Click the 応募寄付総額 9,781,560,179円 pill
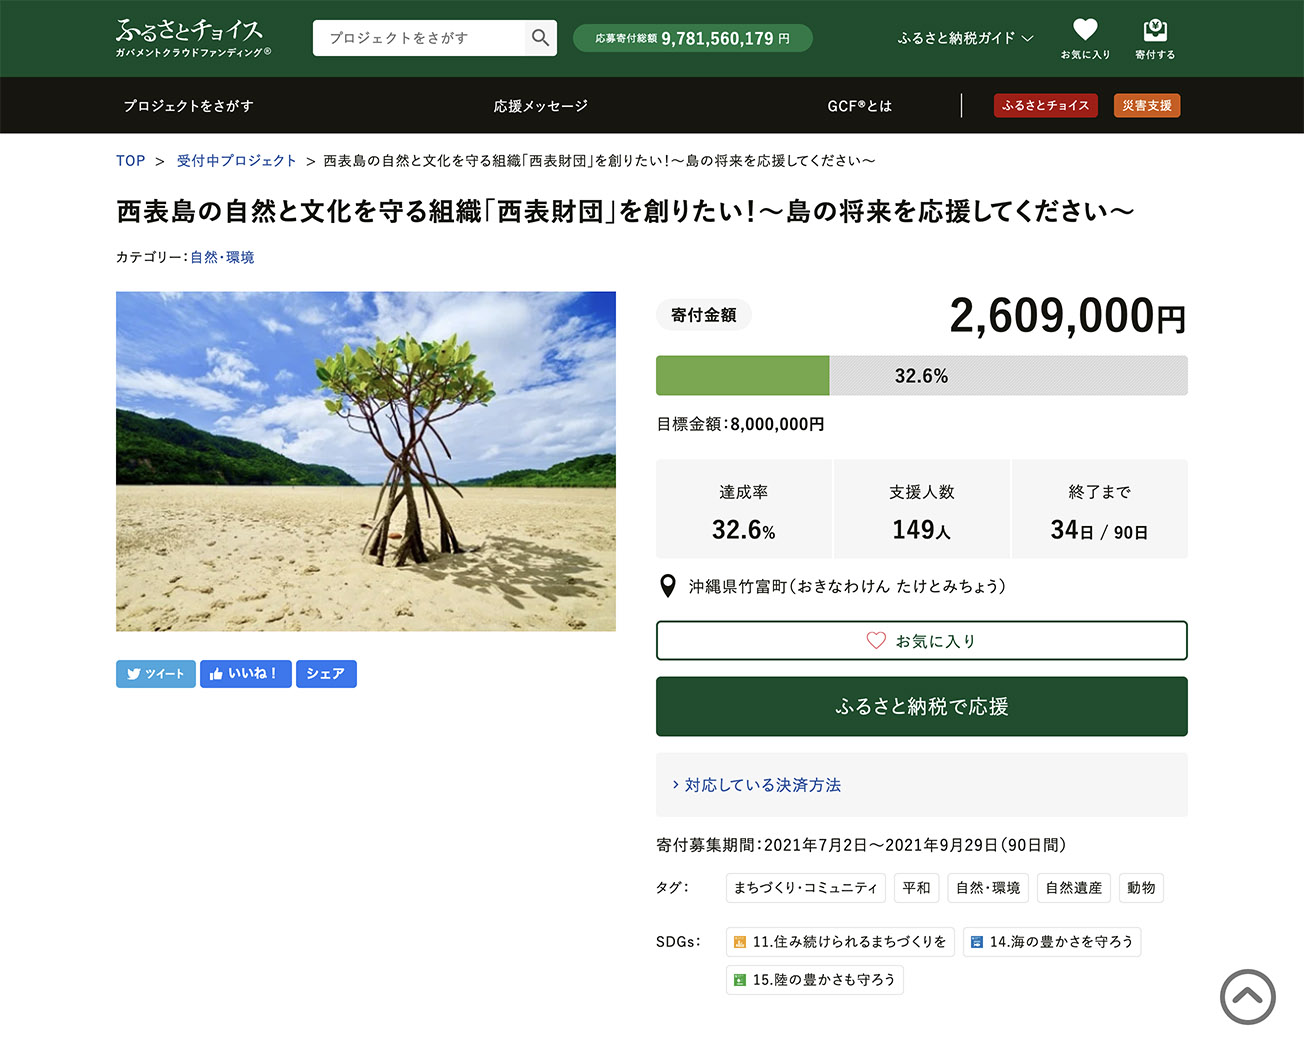This screenshot has height=1061, width=1304. [692, 38]
